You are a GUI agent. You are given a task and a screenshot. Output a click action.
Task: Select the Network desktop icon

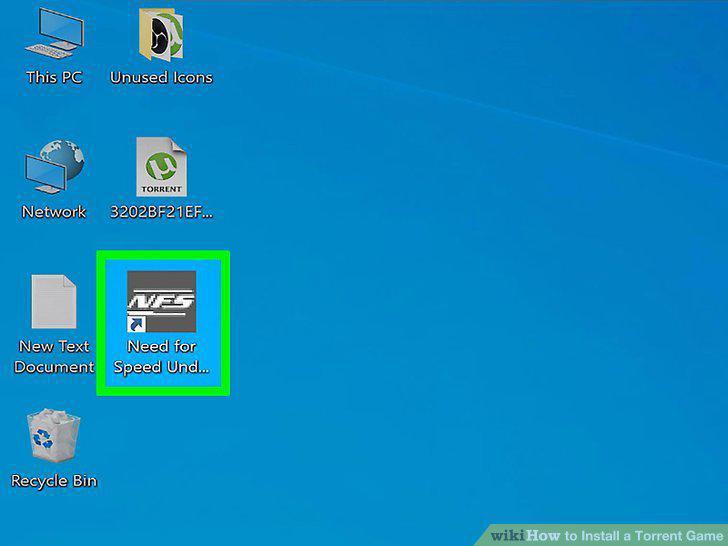(54, 166)
